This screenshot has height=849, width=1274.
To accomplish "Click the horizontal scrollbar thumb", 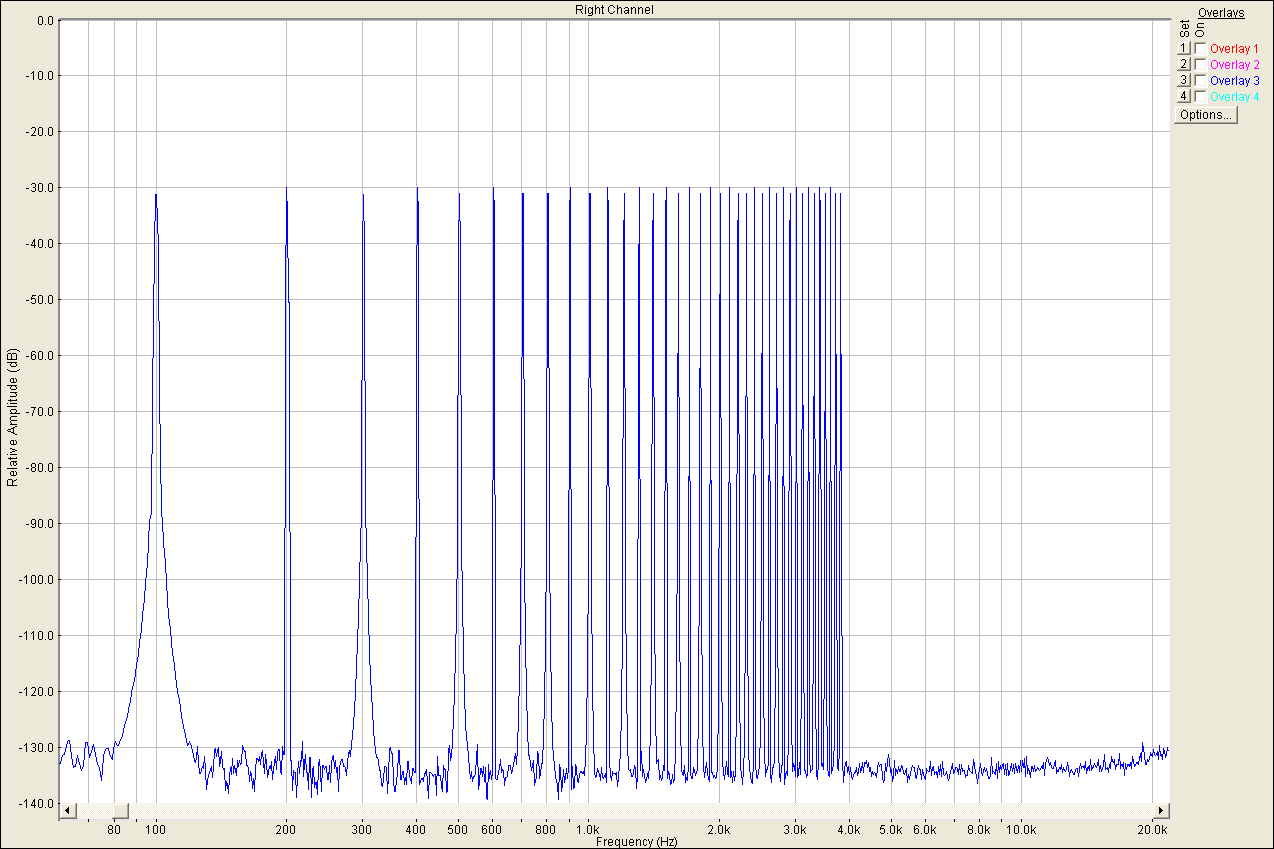I will point(121,810).
